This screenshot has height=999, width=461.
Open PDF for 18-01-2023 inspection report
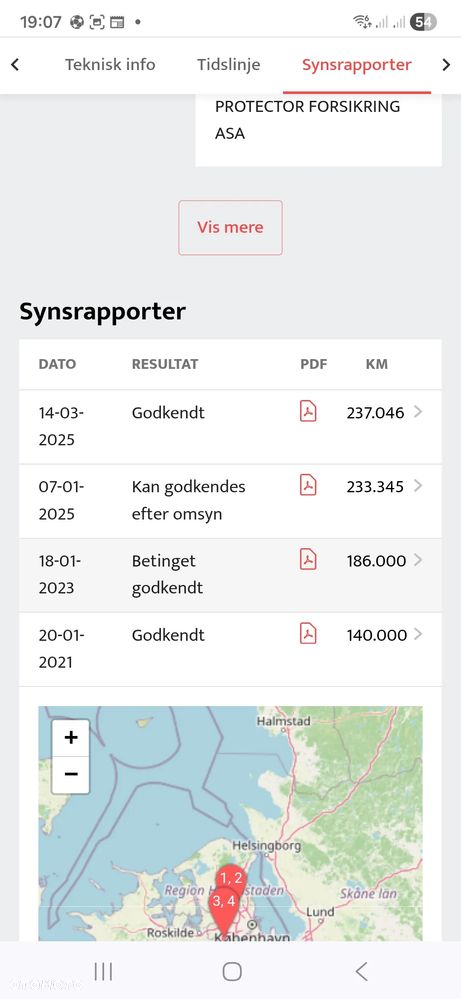[308, 559]
